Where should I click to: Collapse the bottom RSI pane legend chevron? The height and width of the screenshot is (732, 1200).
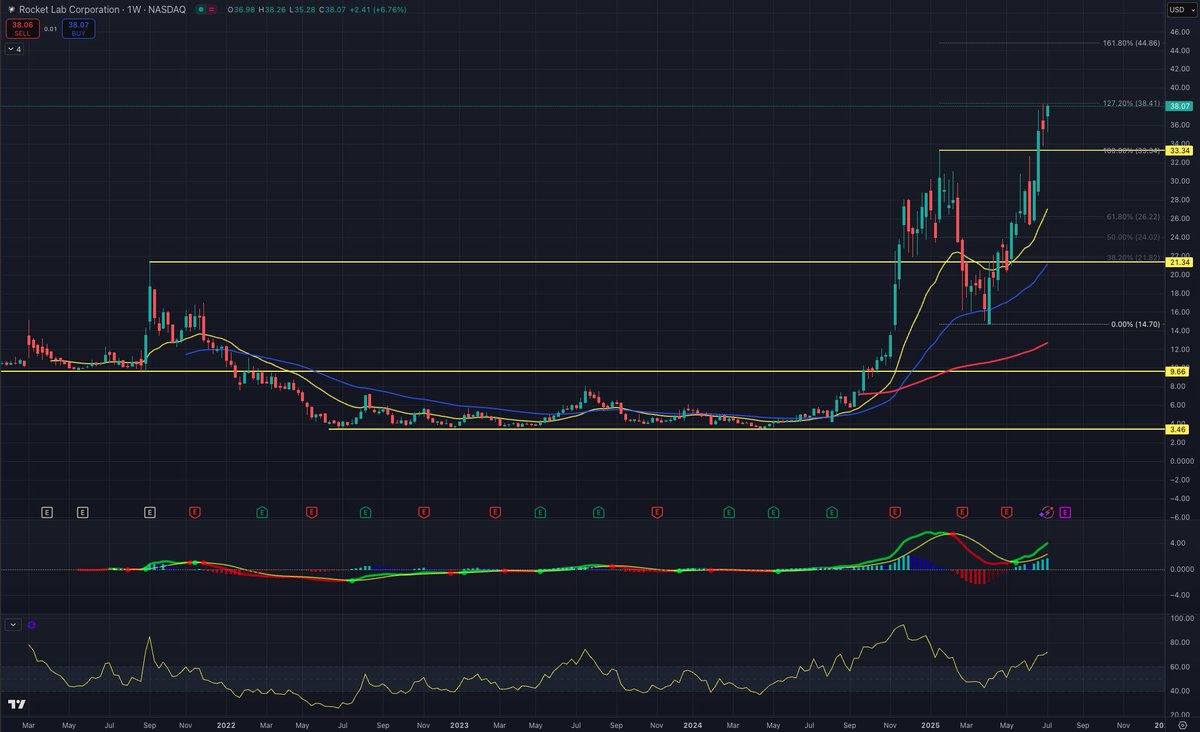(x=13, y=624)
